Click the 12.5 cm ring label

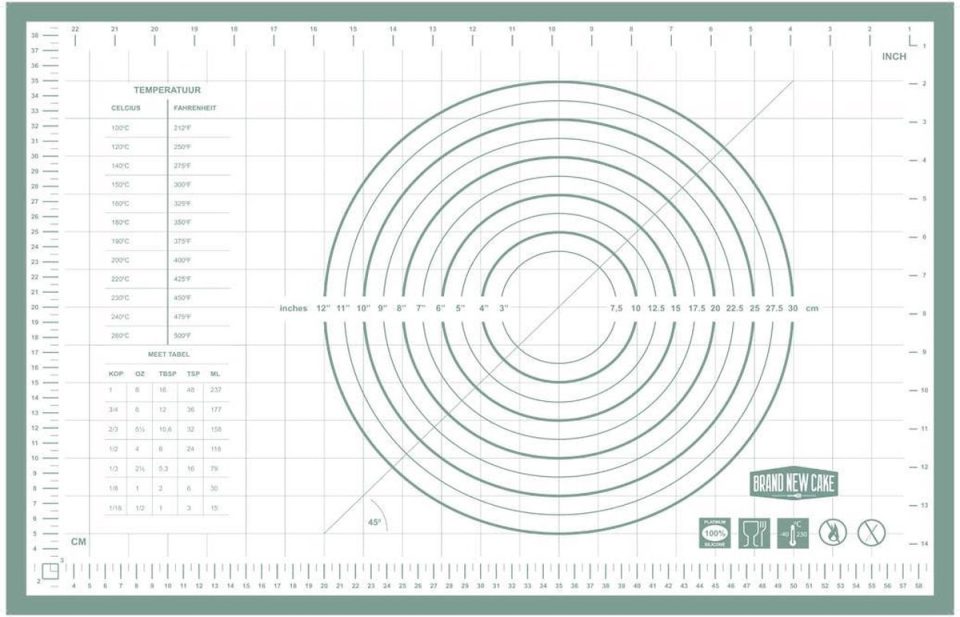point(656,308)
